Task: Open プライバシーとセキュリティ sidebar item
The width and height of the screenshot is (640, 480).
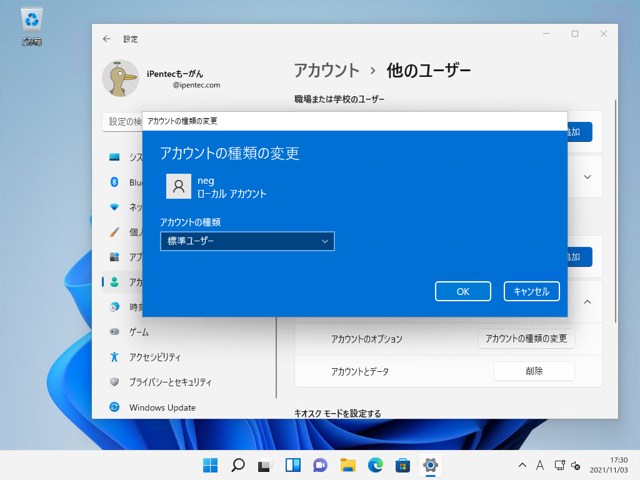Action: click(x=170, y=382)
